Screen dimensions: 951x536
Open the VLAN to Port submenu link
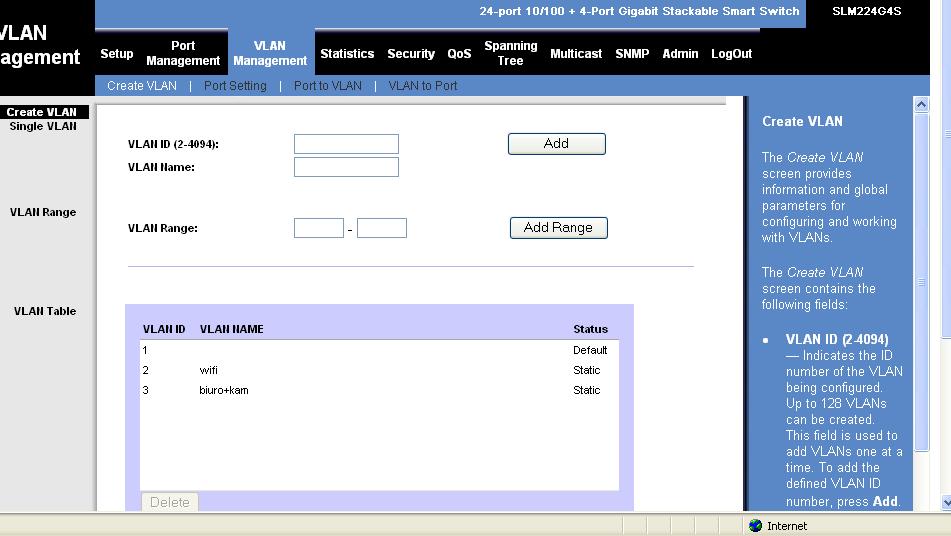423,86
